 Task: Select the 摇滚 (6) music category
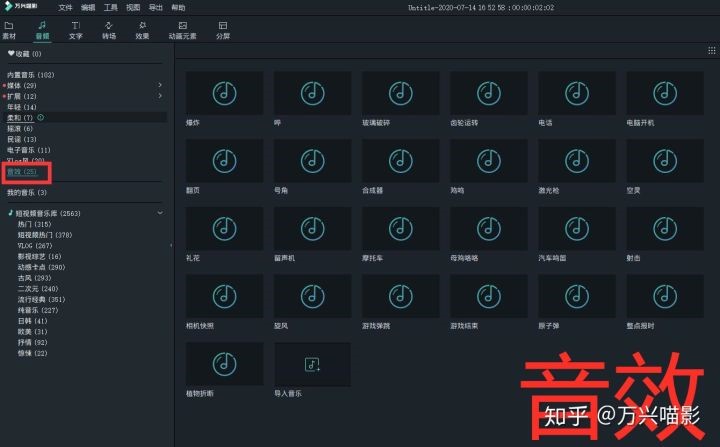20,129
